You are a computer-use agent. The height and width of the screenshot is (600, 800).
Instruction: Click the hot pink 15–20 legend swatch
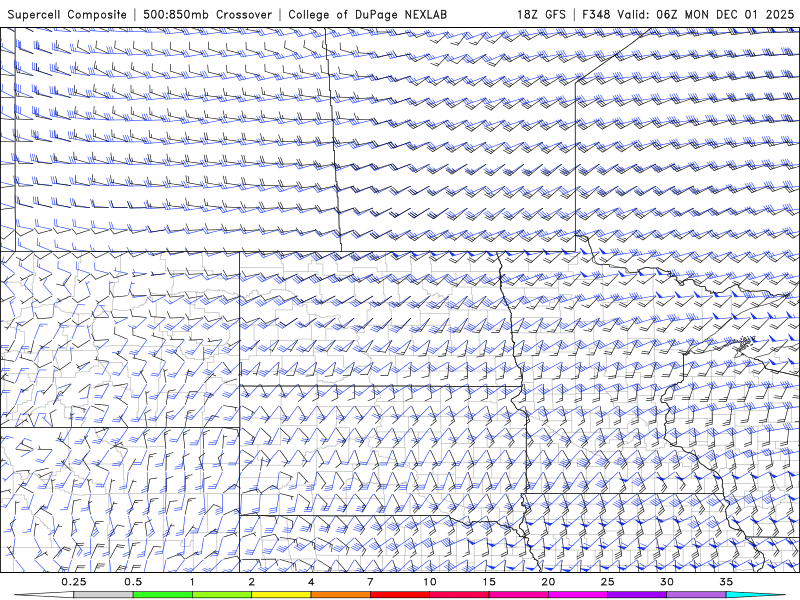[x=518, y=595]
